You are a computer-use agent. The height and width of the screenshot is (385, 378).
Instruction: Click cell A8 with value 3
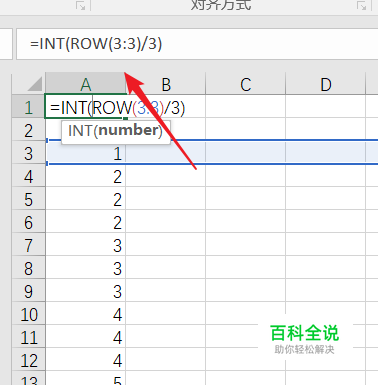(85, 268)
